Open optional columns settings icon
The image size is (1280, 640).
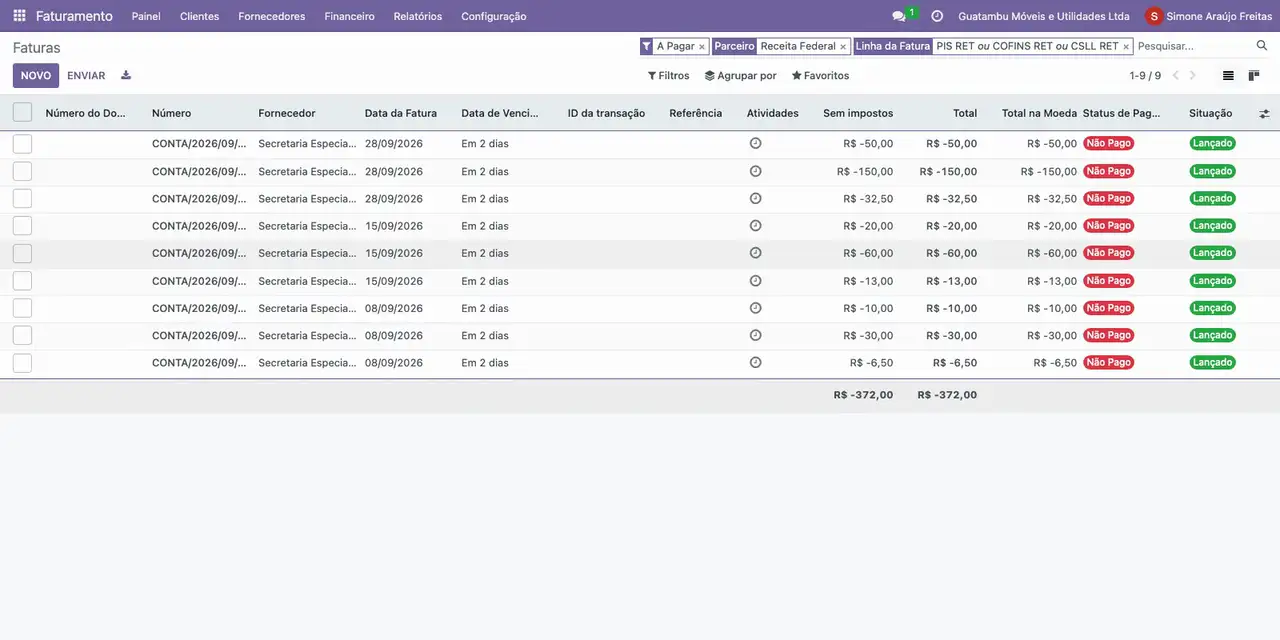(x=1264, y=114)
